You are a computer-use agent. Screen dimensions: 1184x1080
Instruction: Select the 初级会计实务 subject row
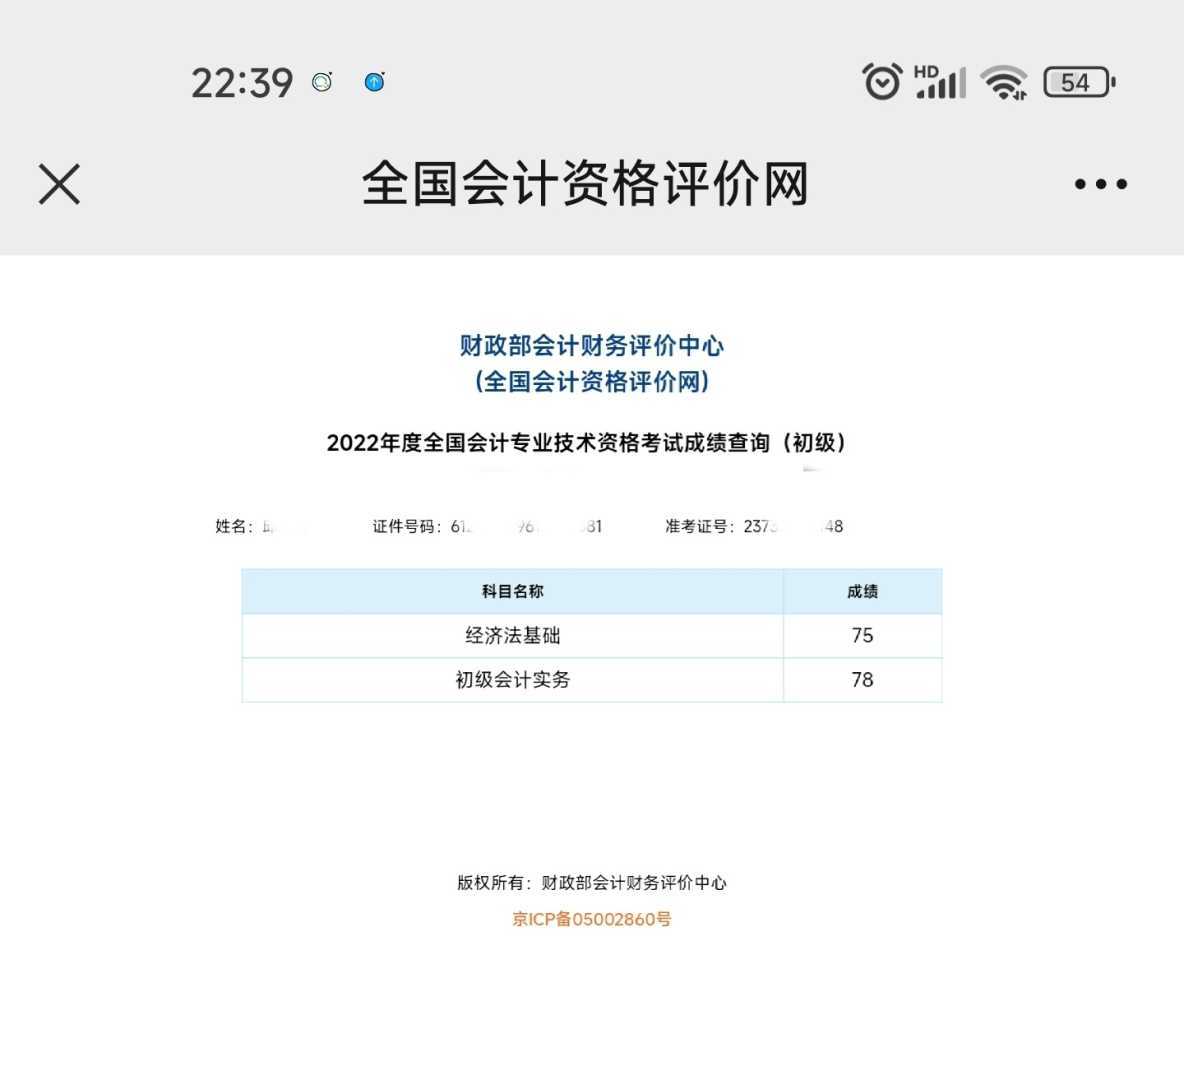click(x=512, y=680)
